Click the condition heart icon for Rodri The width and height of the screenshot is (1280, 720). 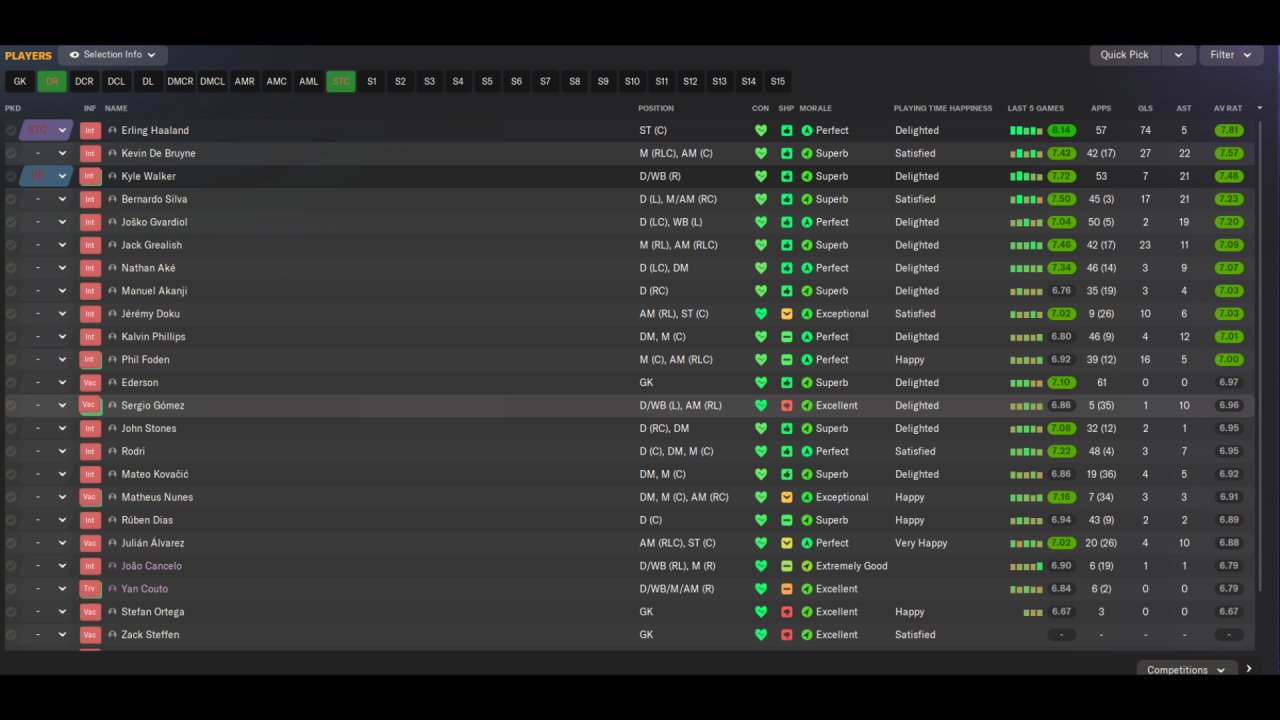pos(760,451)
